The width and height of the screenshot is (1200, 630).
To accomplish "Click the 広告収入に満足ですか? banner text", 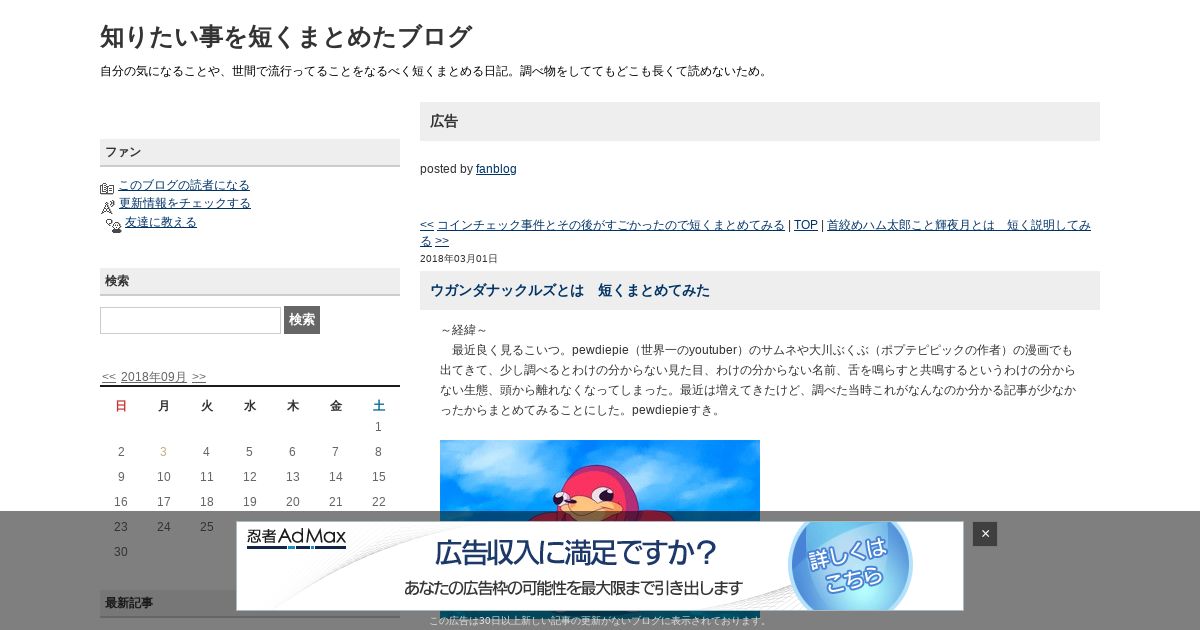I will click(x=576, y=552).
